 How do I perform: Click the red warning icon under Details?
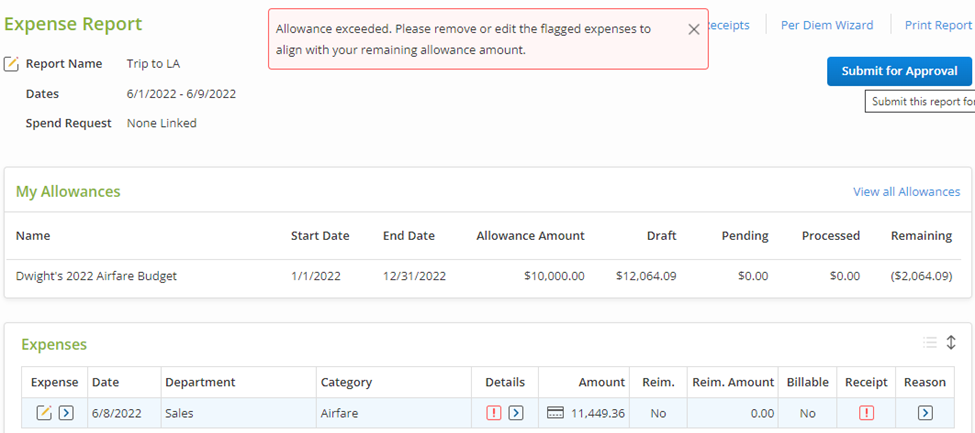point(494,413)
